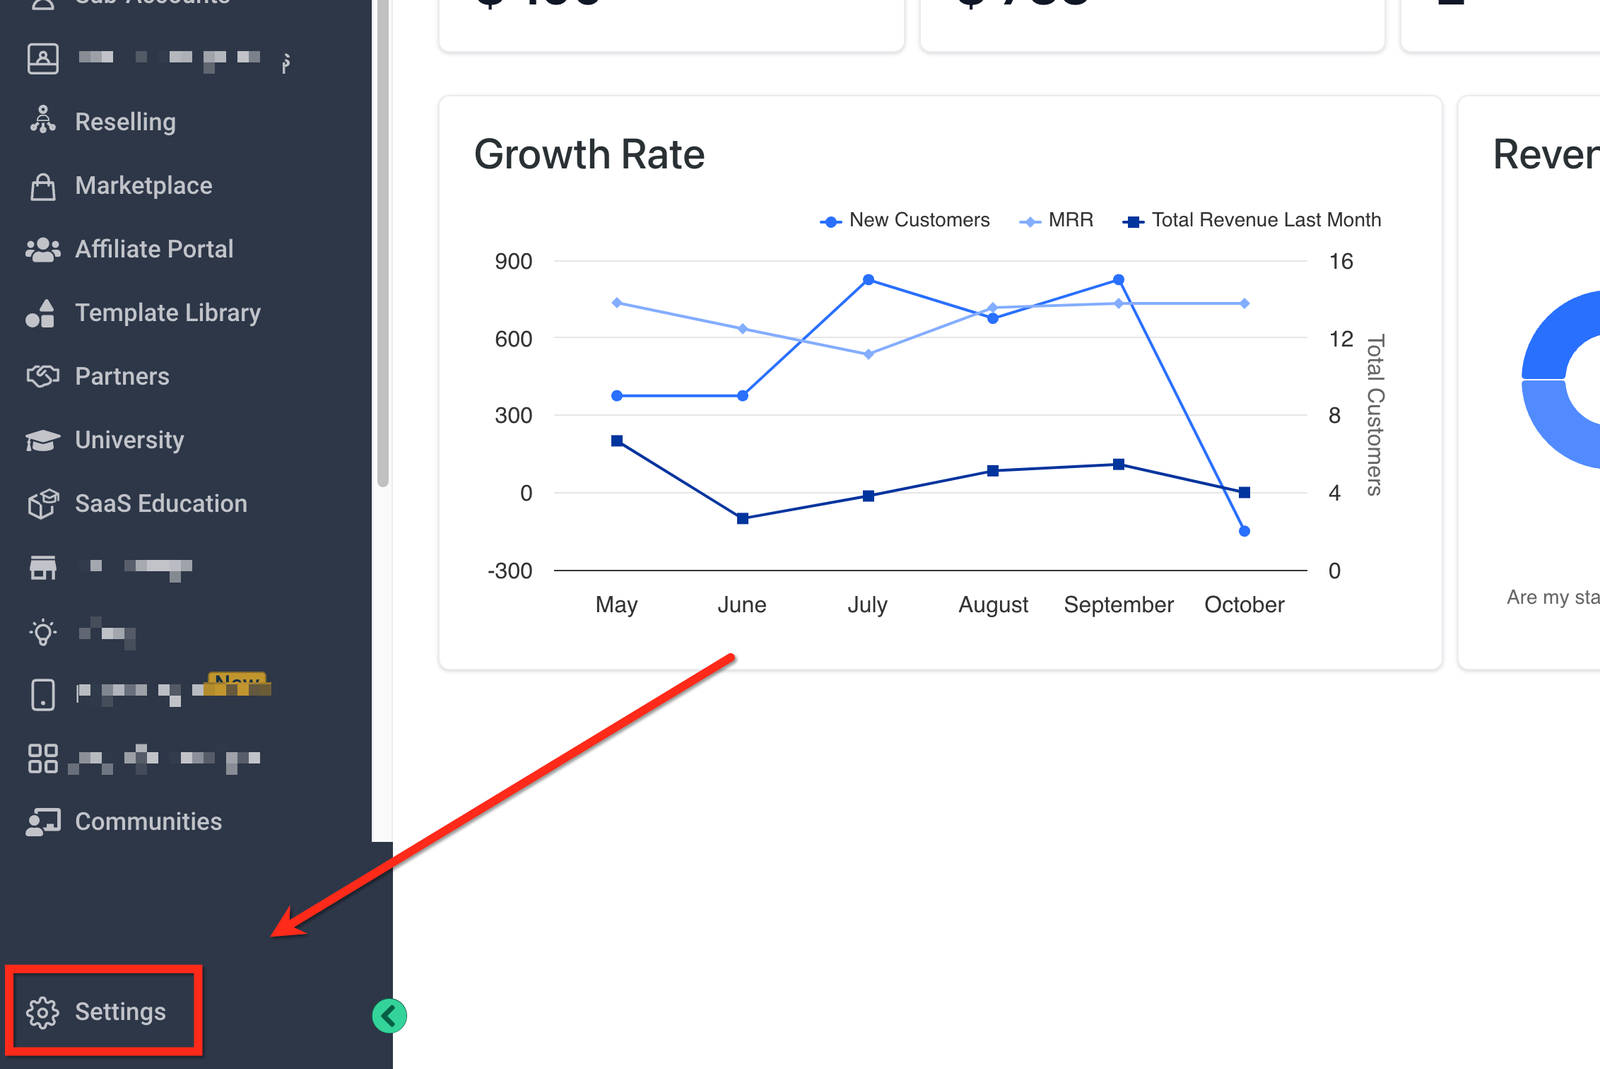Click the Reselling sidebar icon
The width and height of the screenshot is (1600, 1069).
pyautogui.click(x=42, y=121)
